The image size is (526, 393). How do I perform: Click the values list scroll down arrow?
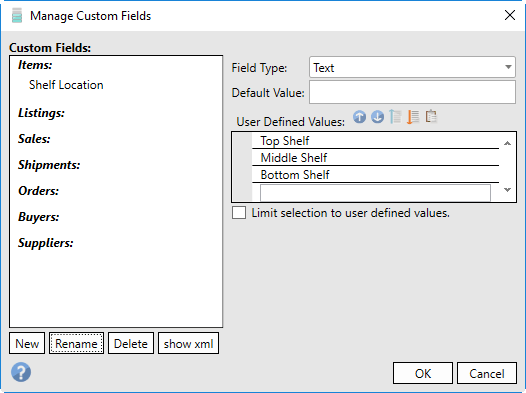507,190
